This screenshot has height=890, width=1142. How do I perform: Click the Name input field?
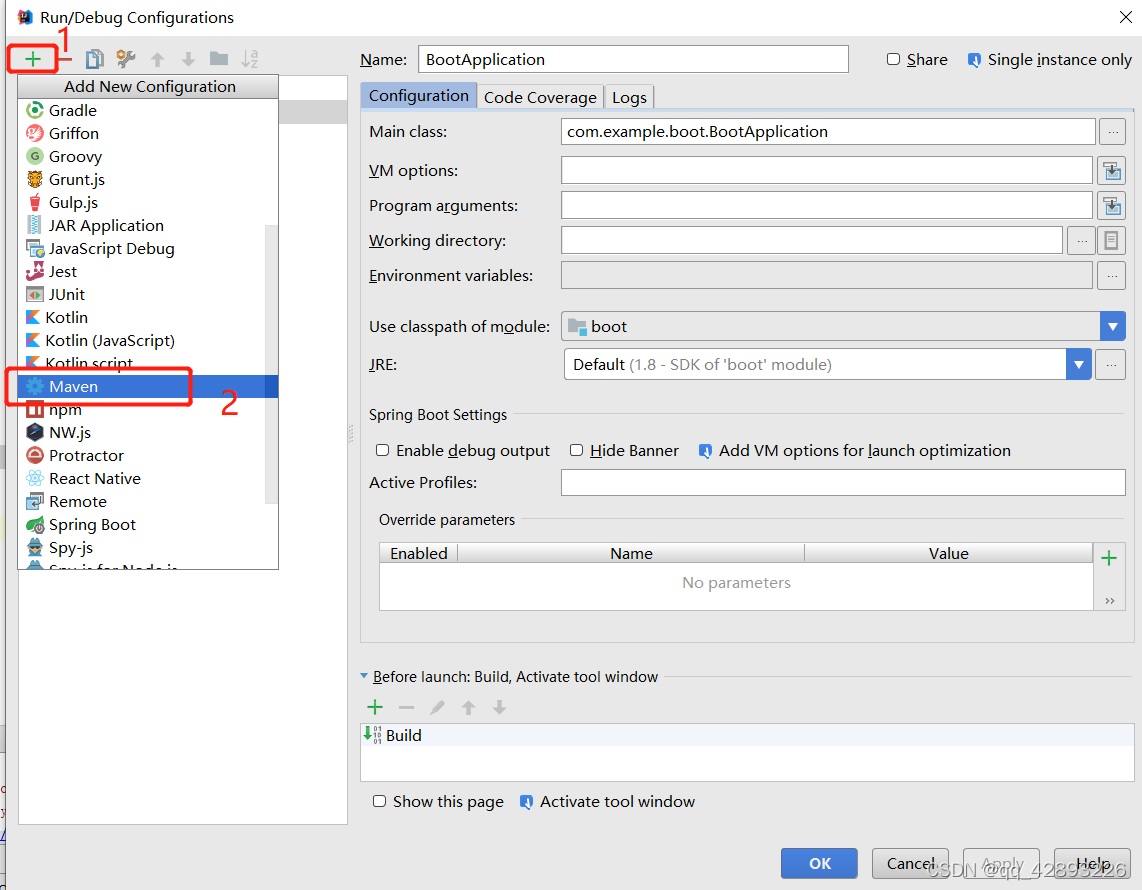[633, 59]
